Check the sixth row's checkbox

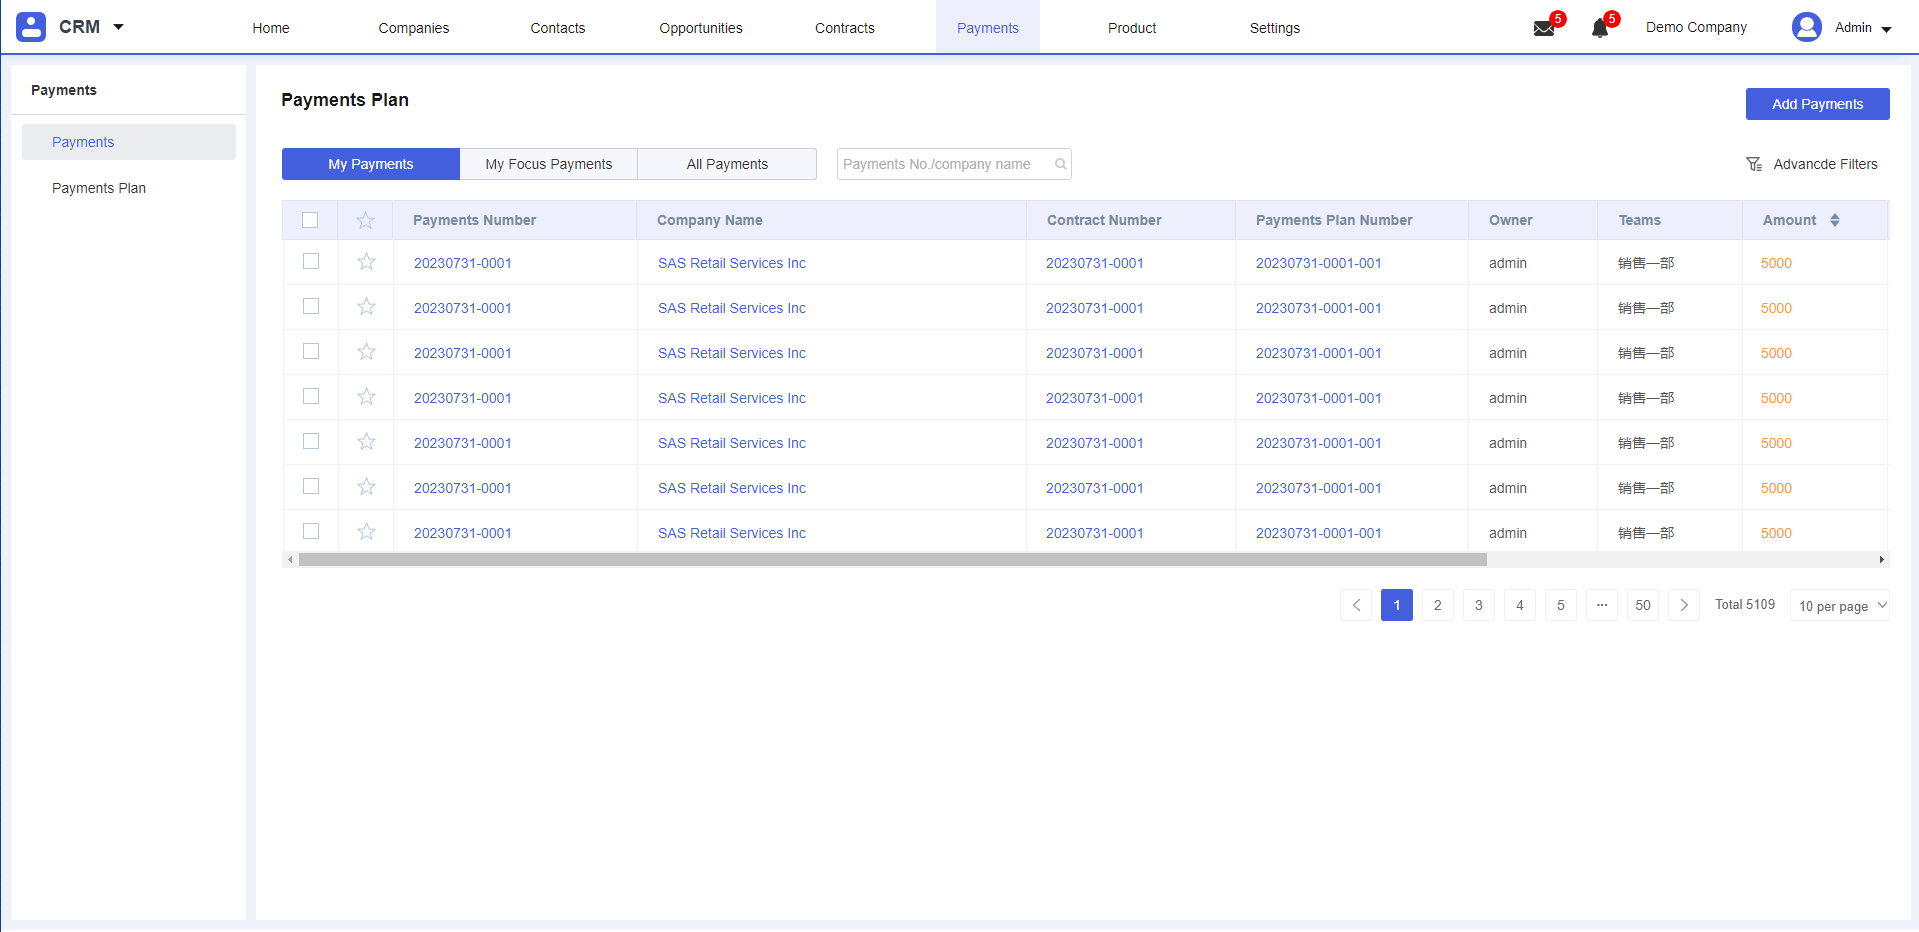(311, 486)
